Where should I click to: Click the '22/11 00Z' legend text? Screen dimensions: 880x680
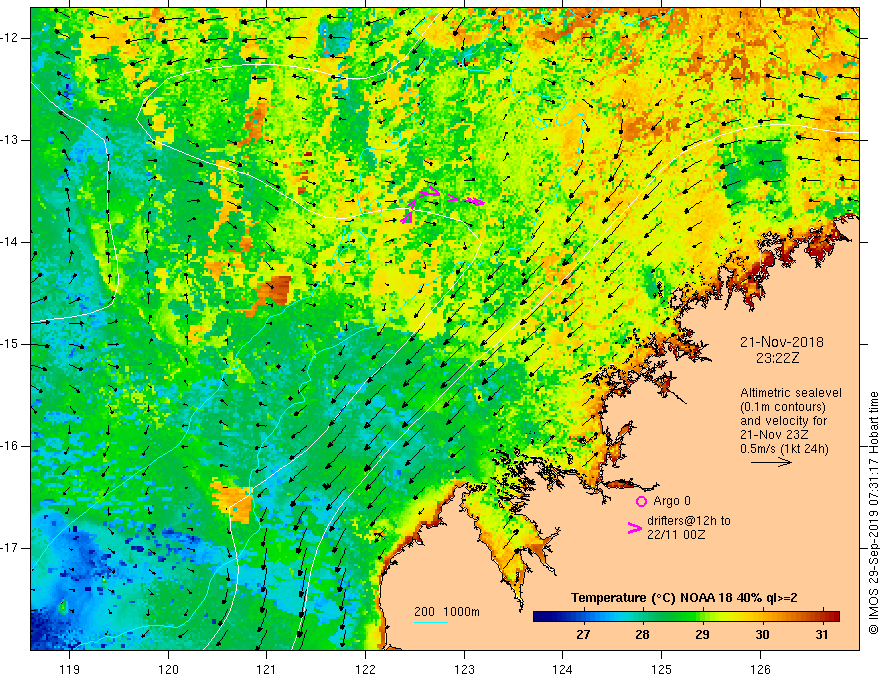(676, 535)
